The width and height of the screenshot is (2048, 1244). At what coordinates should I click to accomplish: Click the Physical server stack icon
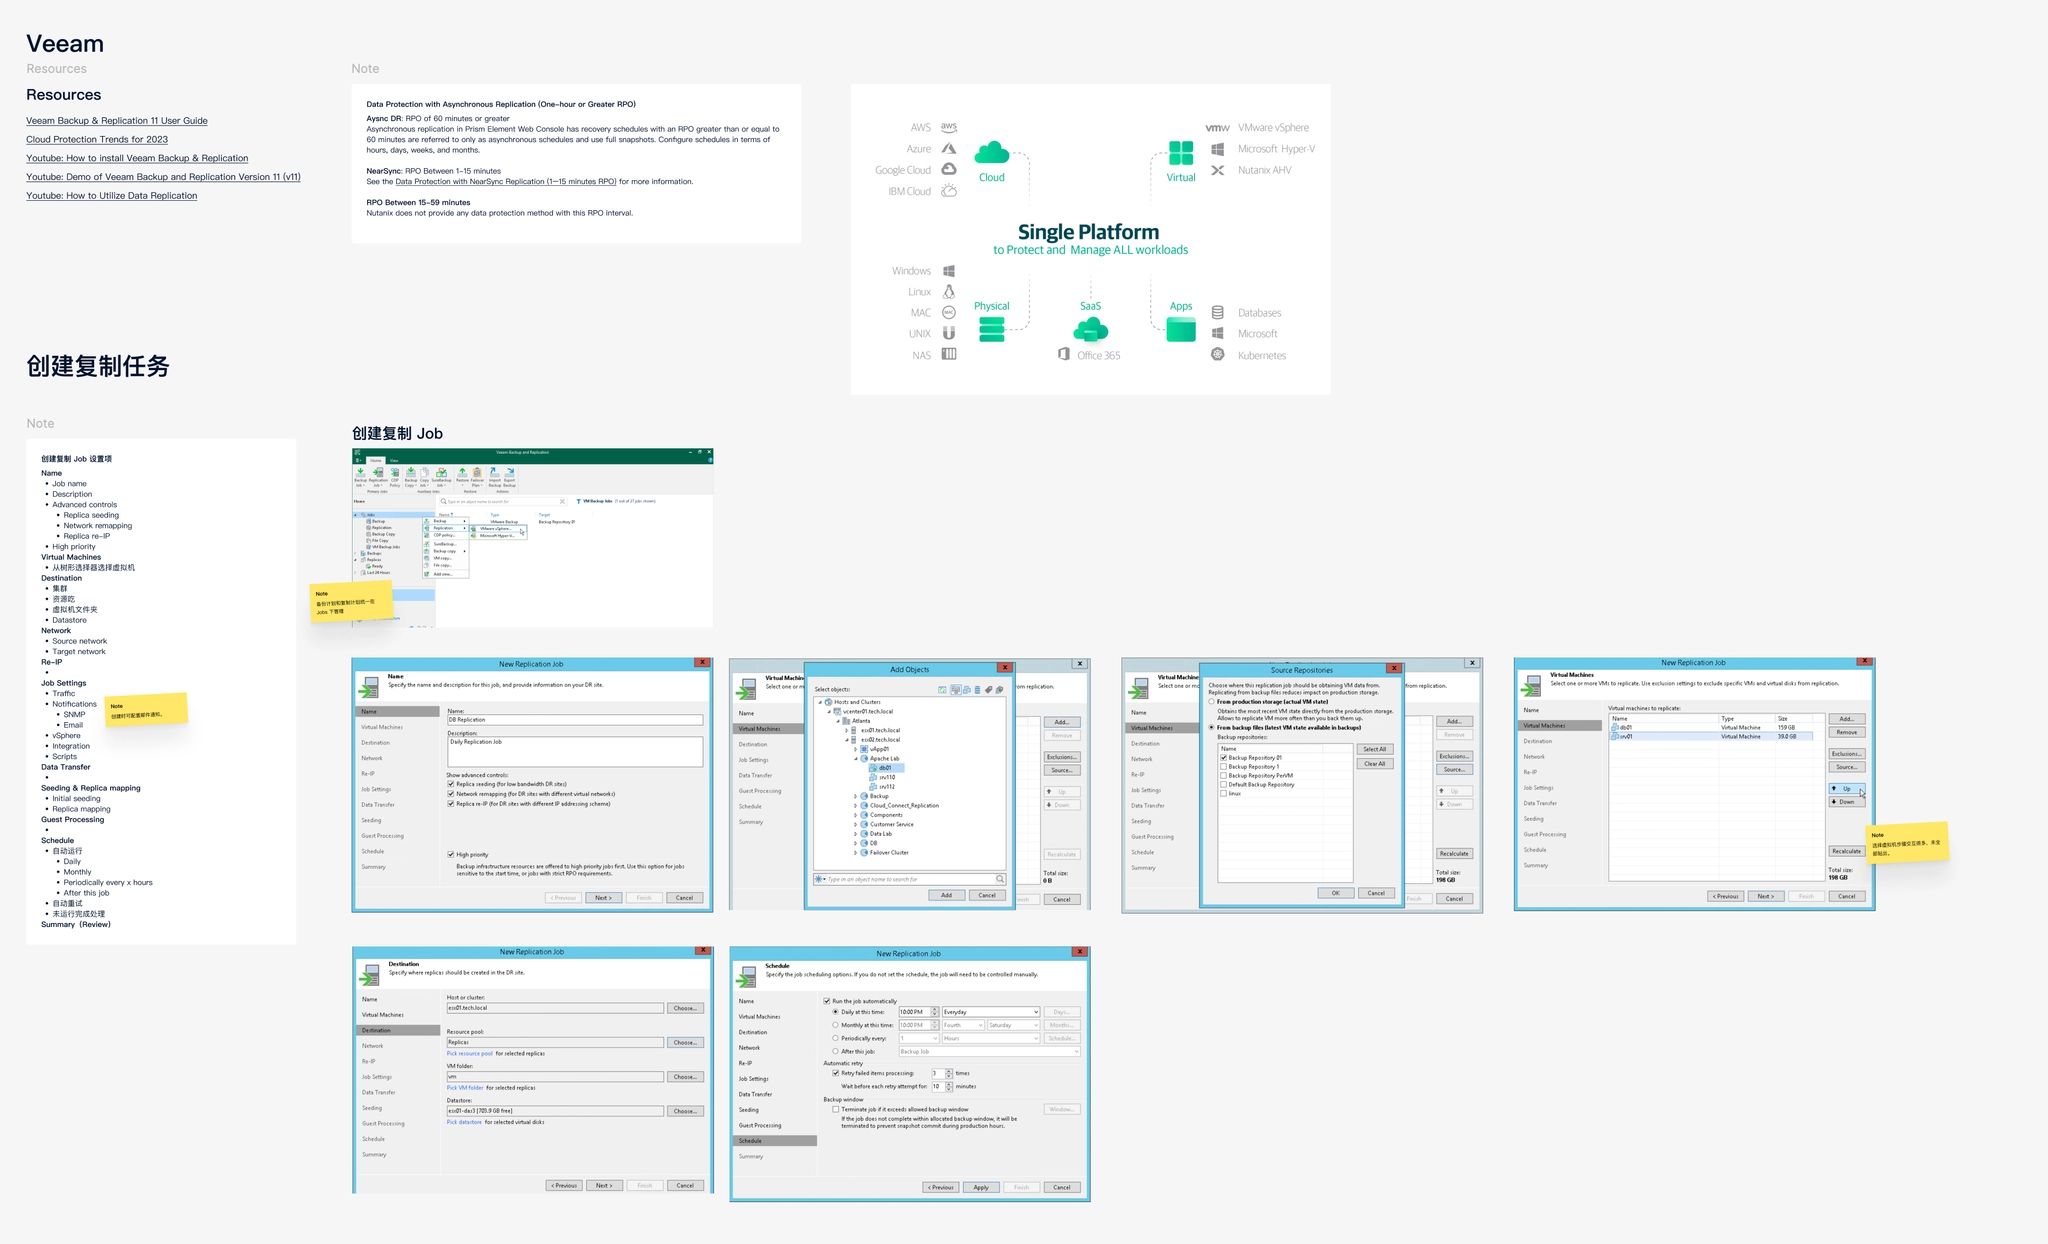point(991,329)
